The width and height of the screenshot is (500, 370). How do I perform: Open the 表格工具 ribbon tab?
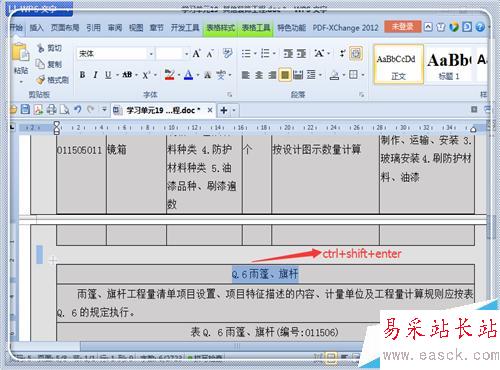pyautogui.click(x=256, y=28)
